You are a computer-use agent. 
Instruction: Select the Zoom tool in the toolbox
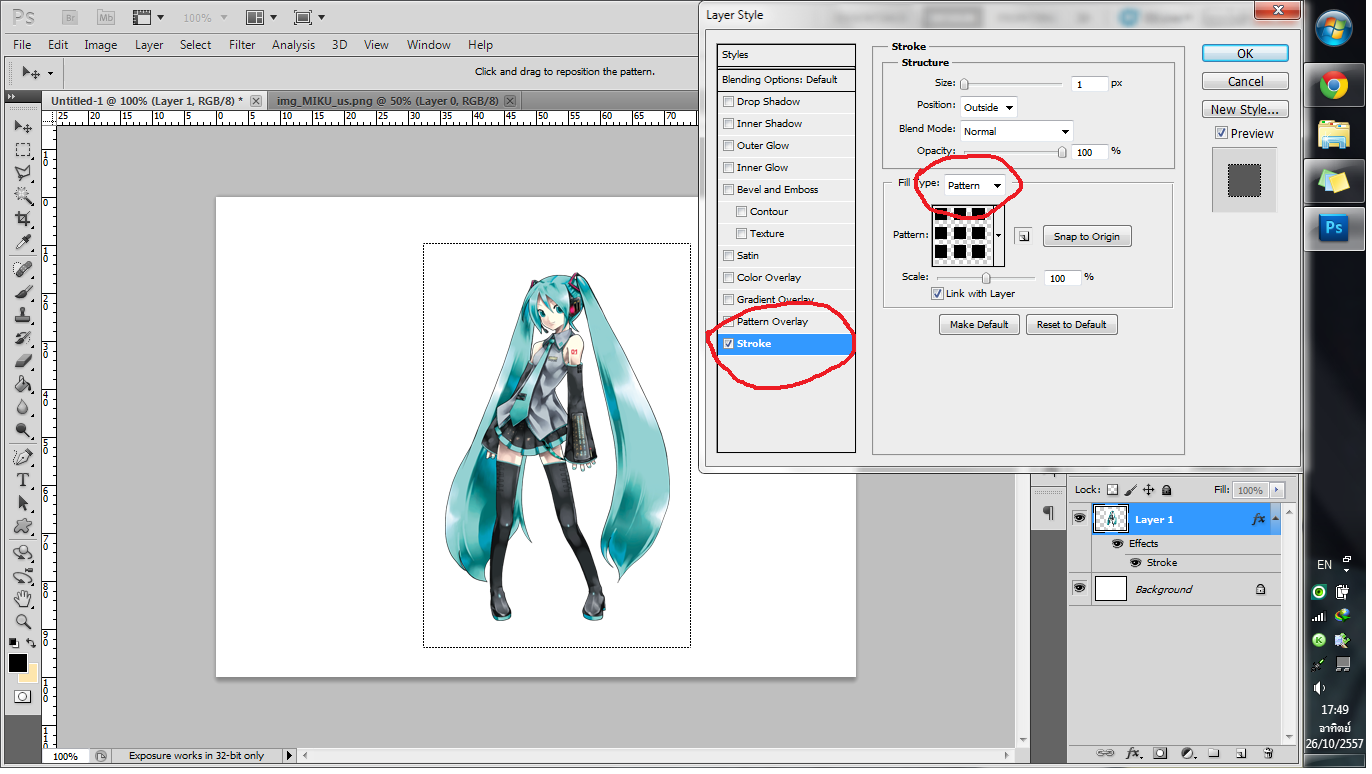(x=22, y=621)
